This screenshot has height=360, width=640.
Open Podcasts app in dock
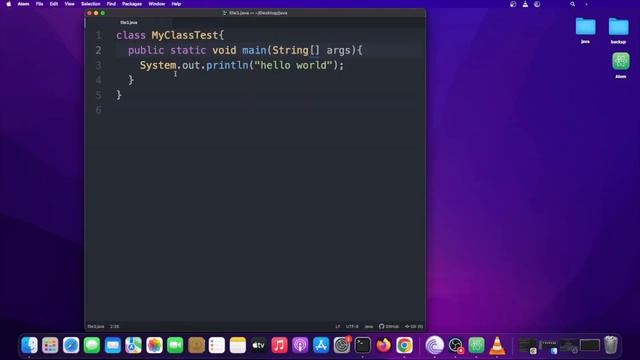click(300, 345)
